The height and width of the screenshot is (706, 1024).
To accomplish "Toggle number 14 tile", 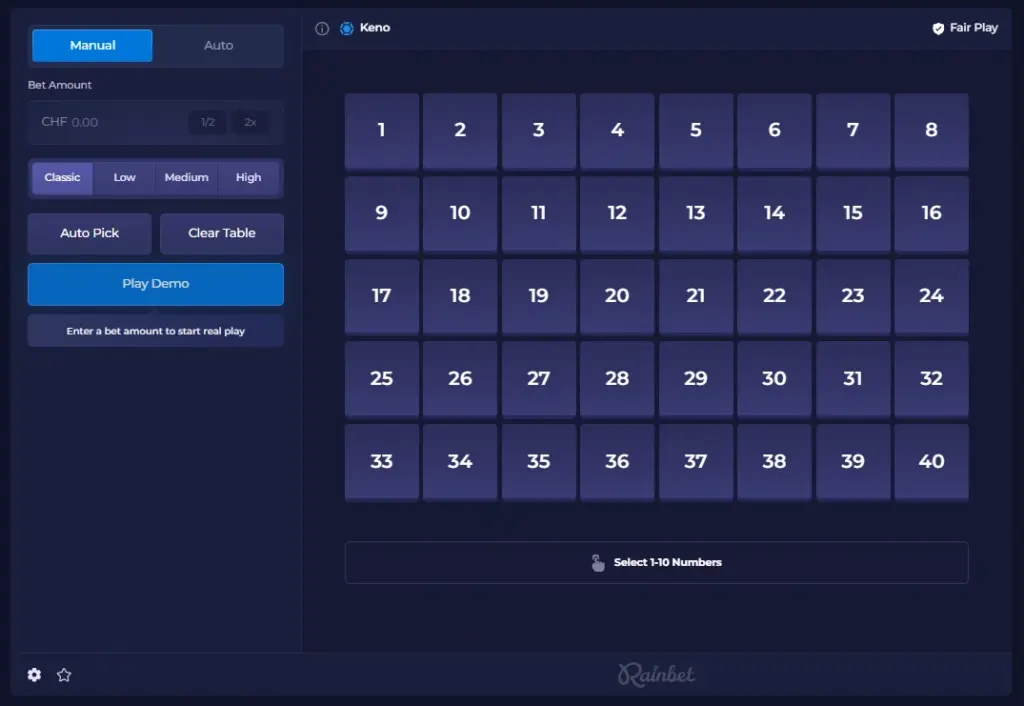I will (775, 214).
